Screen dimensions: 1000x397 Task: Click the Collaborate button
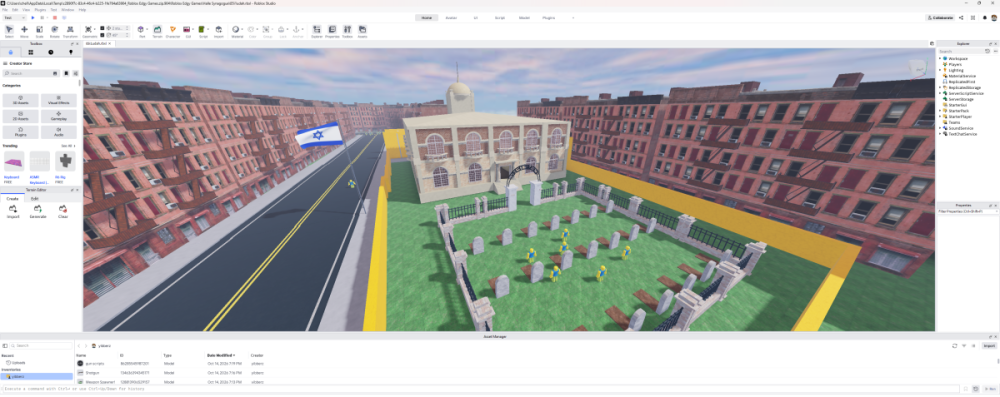click(940, 18)
